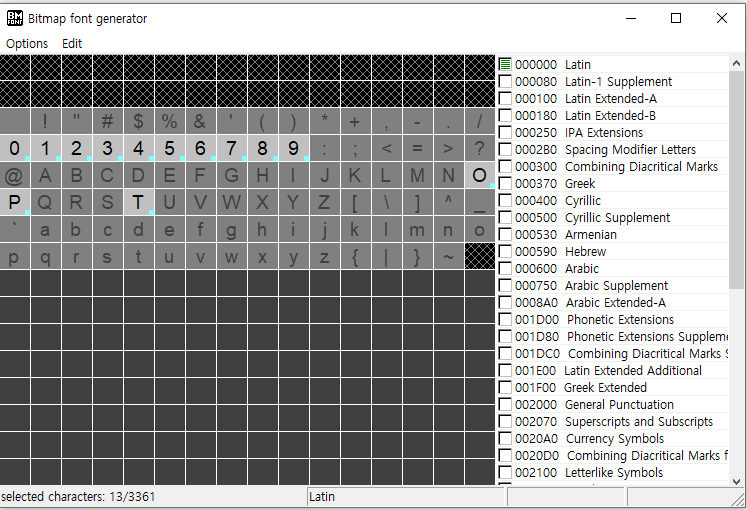
Task: Select the lowercase g glyph cell
Action: click(x=232, y=230)
